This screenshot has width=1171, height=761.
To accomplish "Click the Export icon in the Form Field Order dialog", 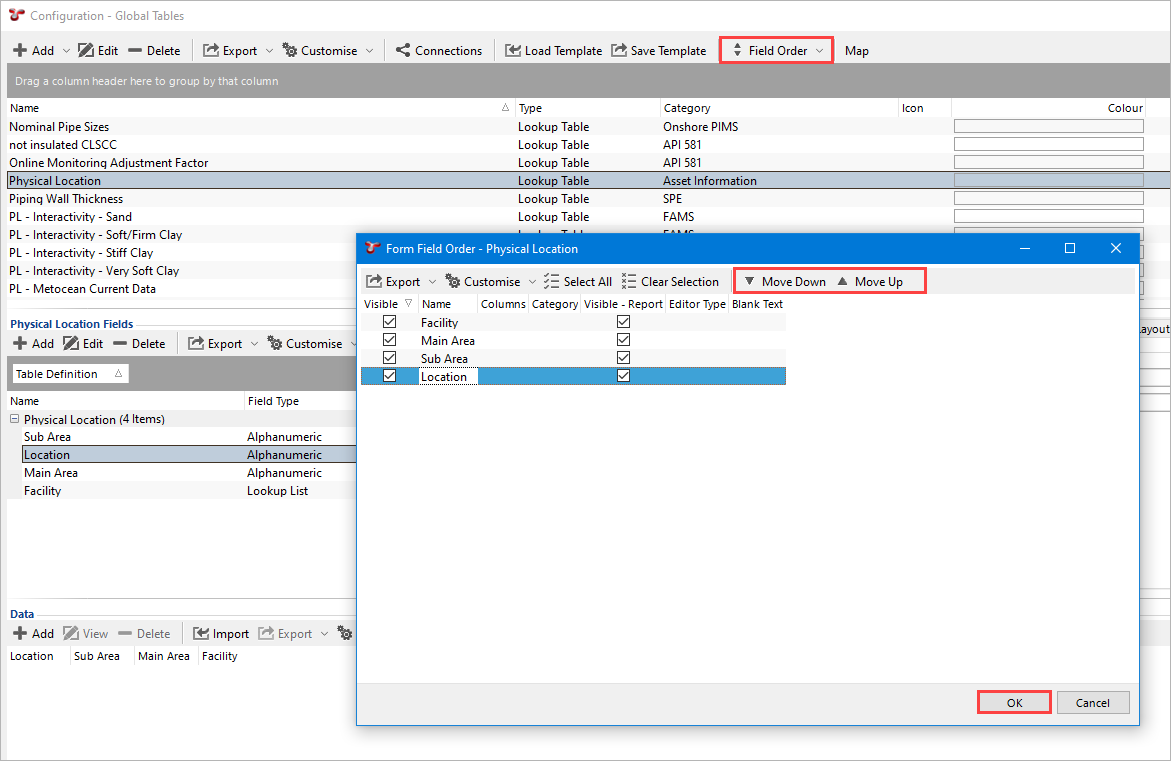I will [374, 281].
